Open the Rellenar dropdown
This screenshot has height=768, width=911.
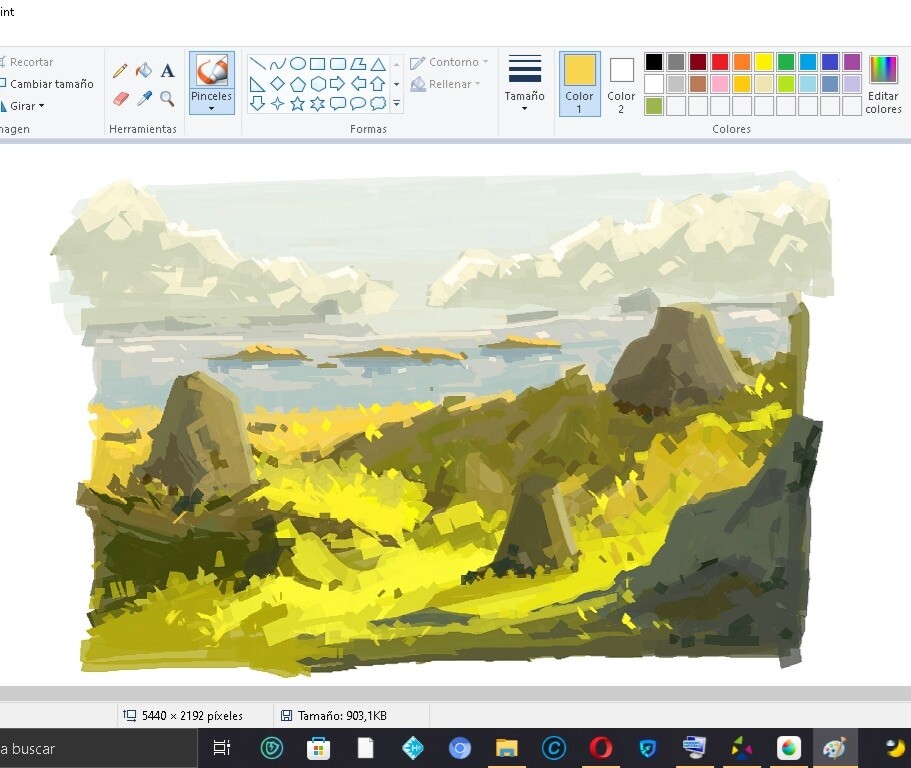pos(450,84)
